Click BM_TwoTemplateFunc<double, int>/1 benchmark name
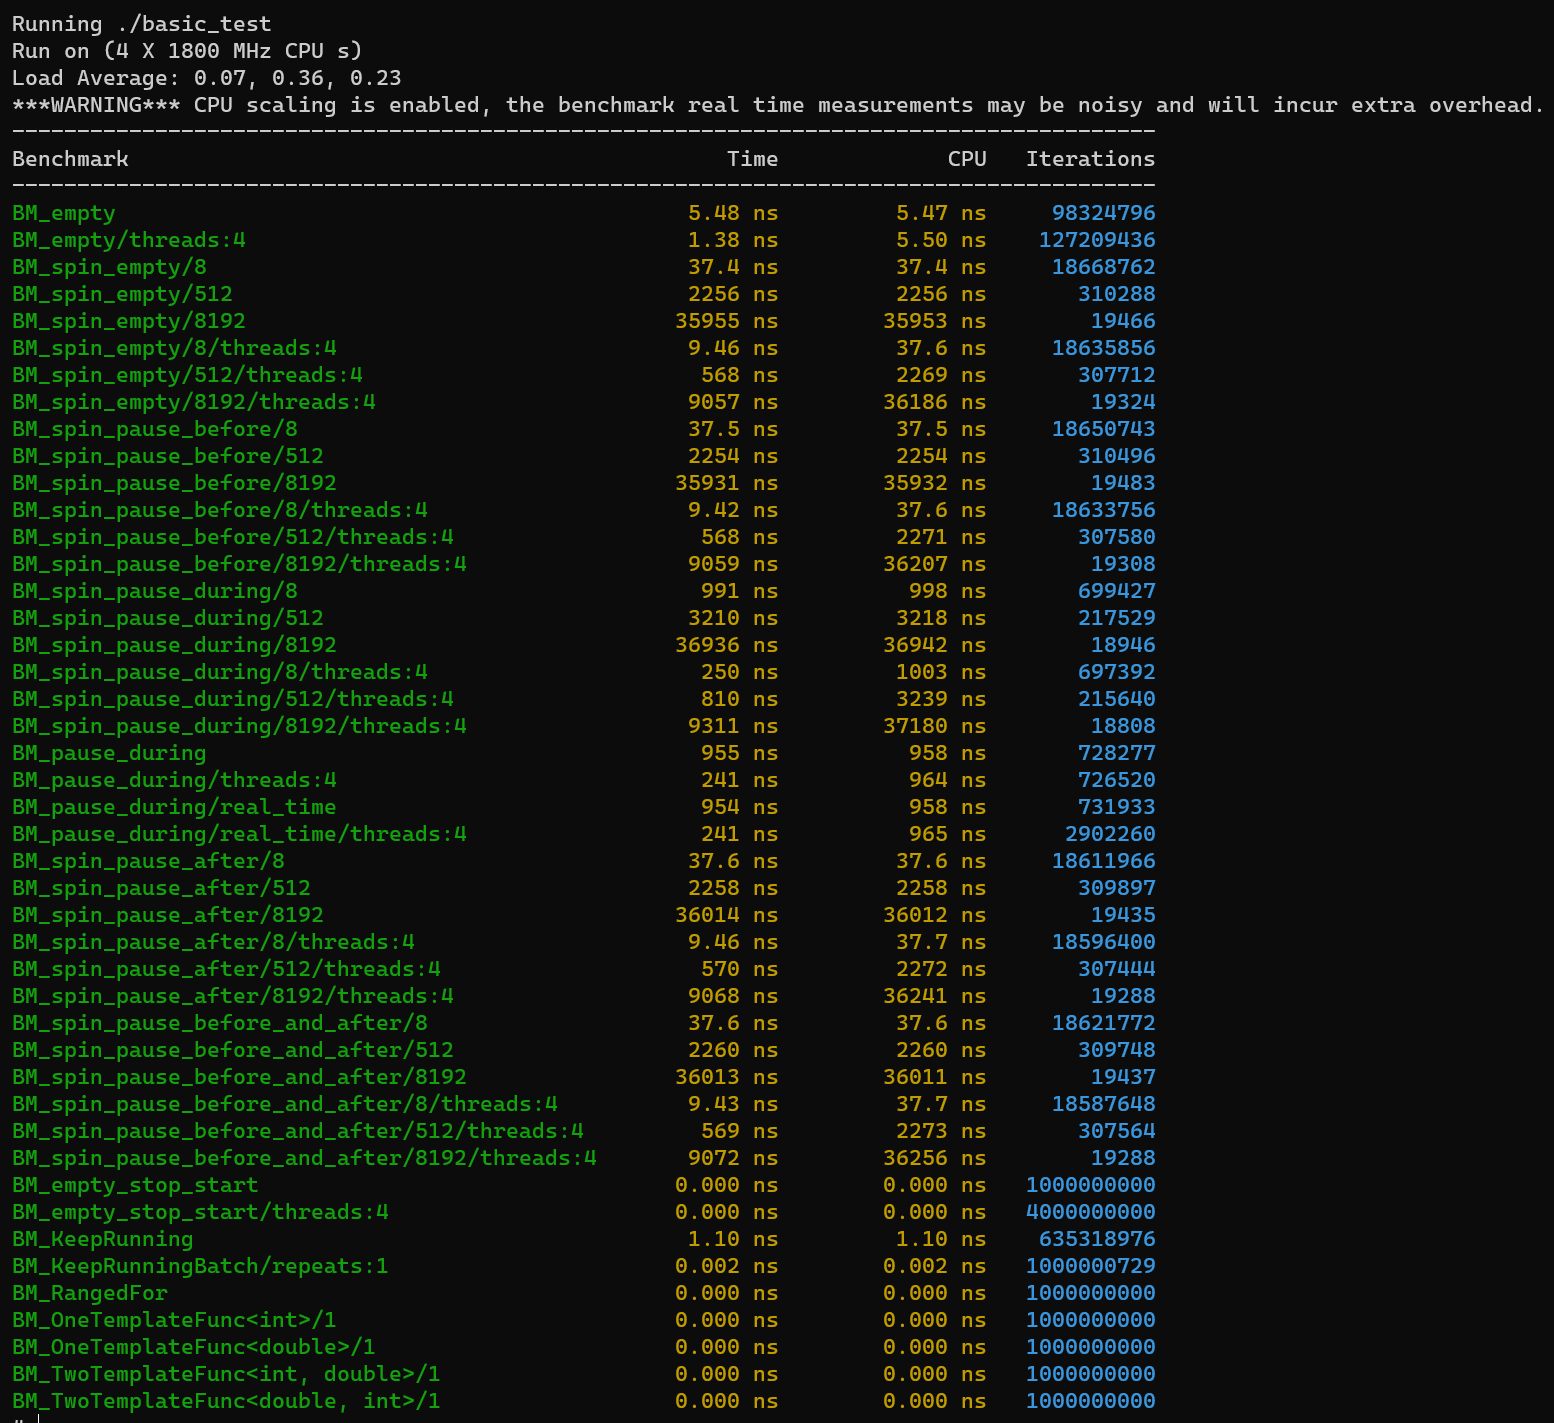 coord(226,1401)
